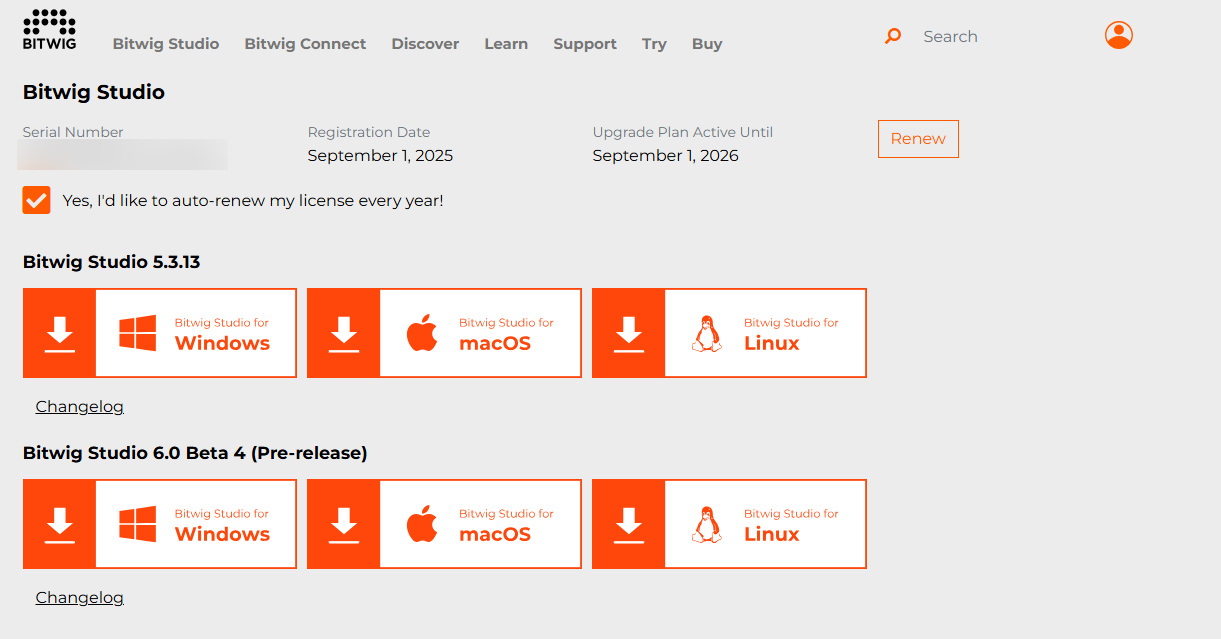Select Learn in the navigation bar

point(506,44)
